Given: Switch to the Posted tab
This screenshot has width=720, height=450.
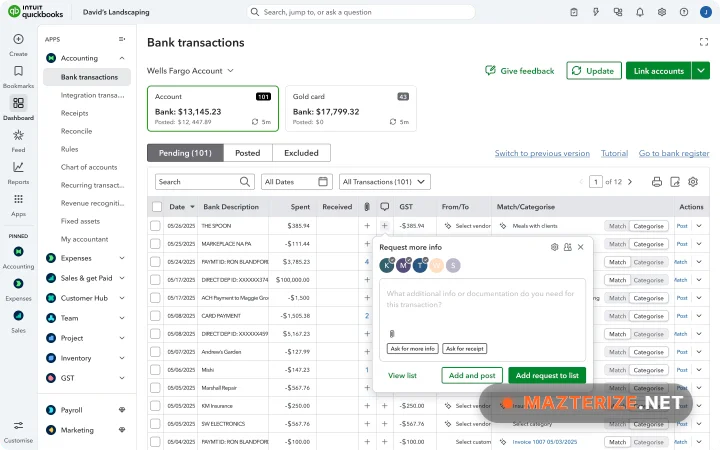Looking at the screenshot, I should coord(248,153).
